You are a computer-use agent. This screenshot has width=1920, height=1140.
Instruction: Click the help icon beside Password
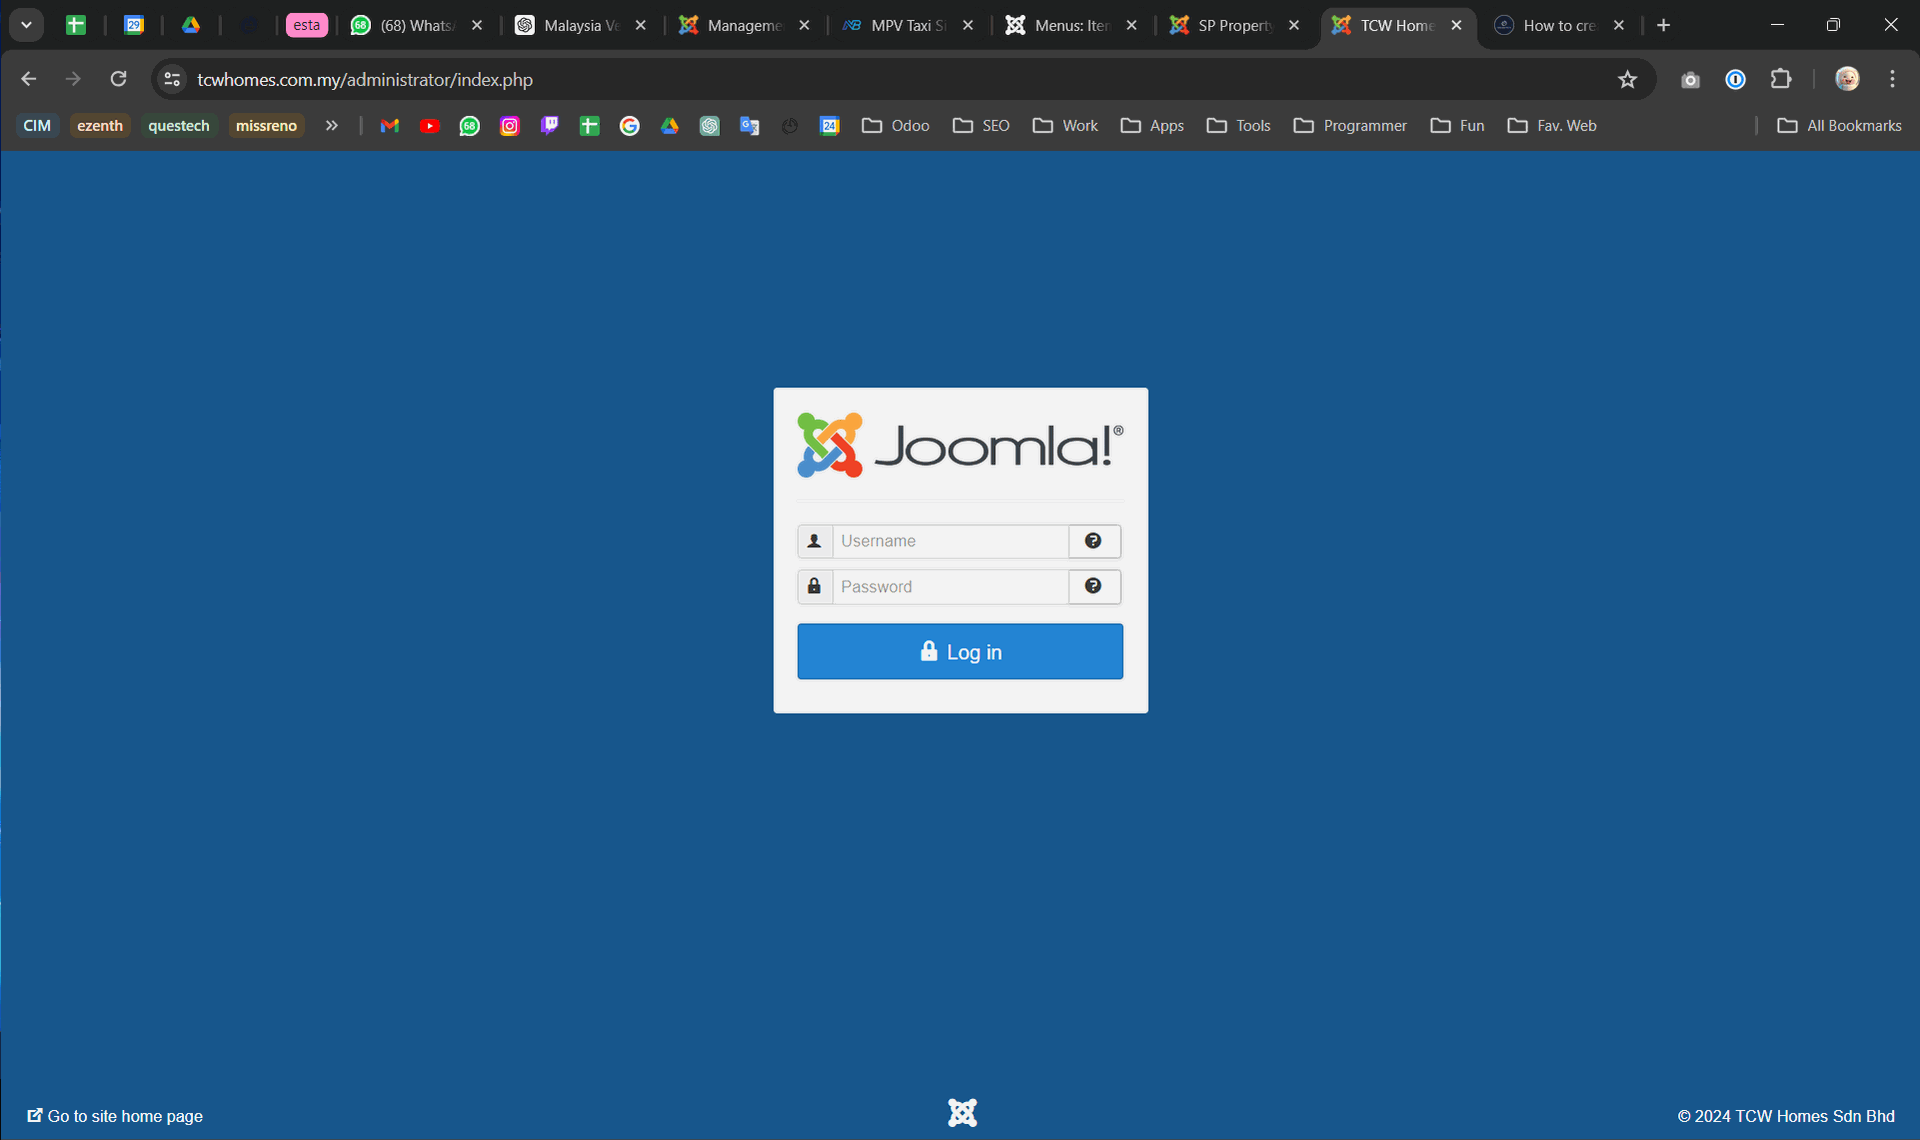click(1094, 587)
